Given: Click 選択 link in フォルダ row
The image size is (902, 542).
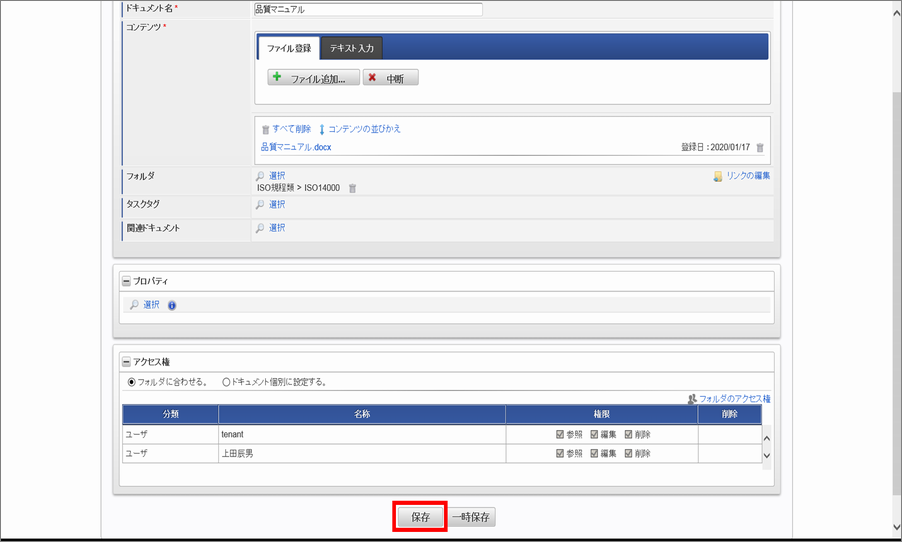Looking at the screenshot, I should tap(277, 175).
